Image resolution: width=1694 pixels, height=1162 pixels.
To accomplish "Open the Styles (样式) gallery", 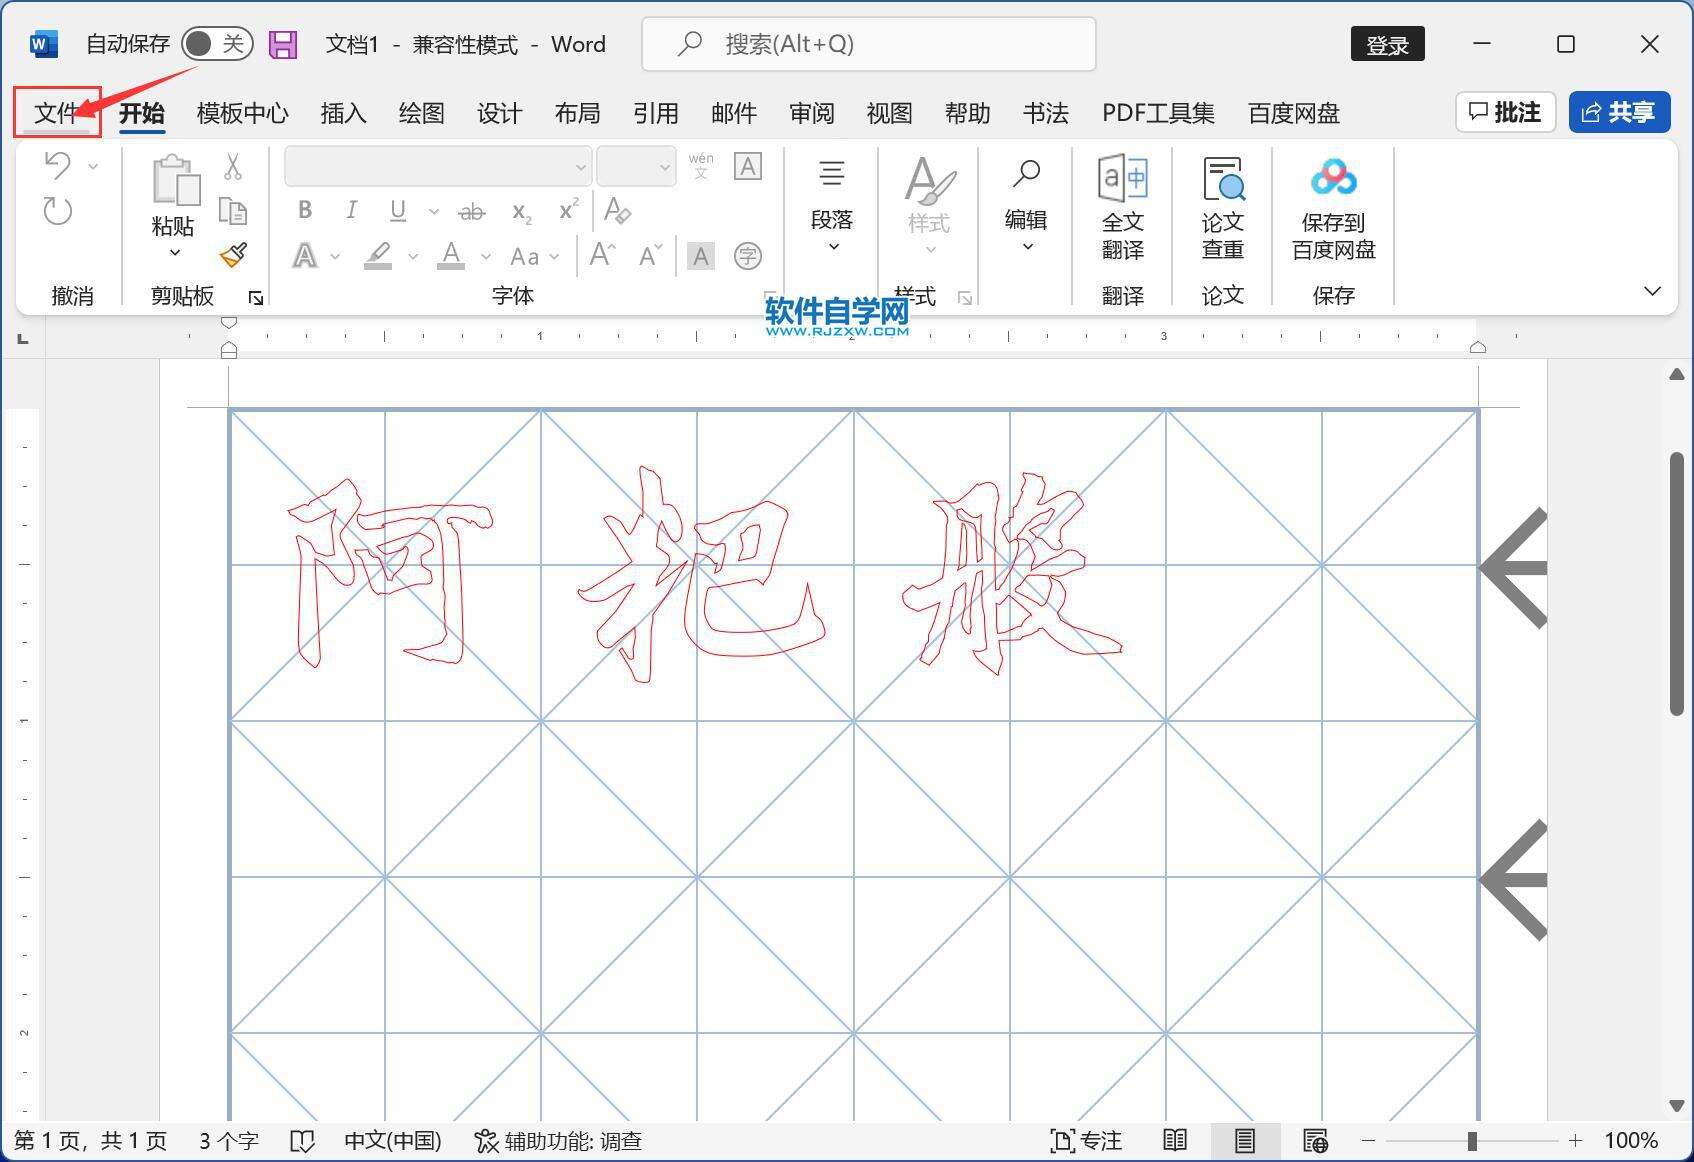I will (929, 207).
